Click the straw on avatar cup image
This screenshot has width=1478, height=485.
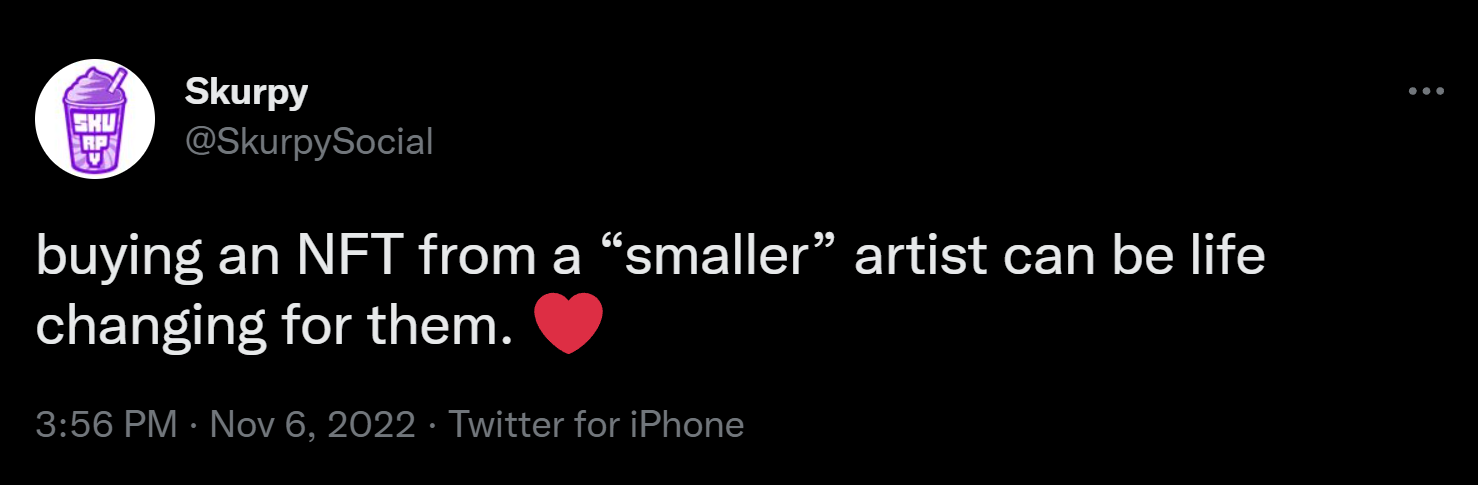[x=117, y=80]
